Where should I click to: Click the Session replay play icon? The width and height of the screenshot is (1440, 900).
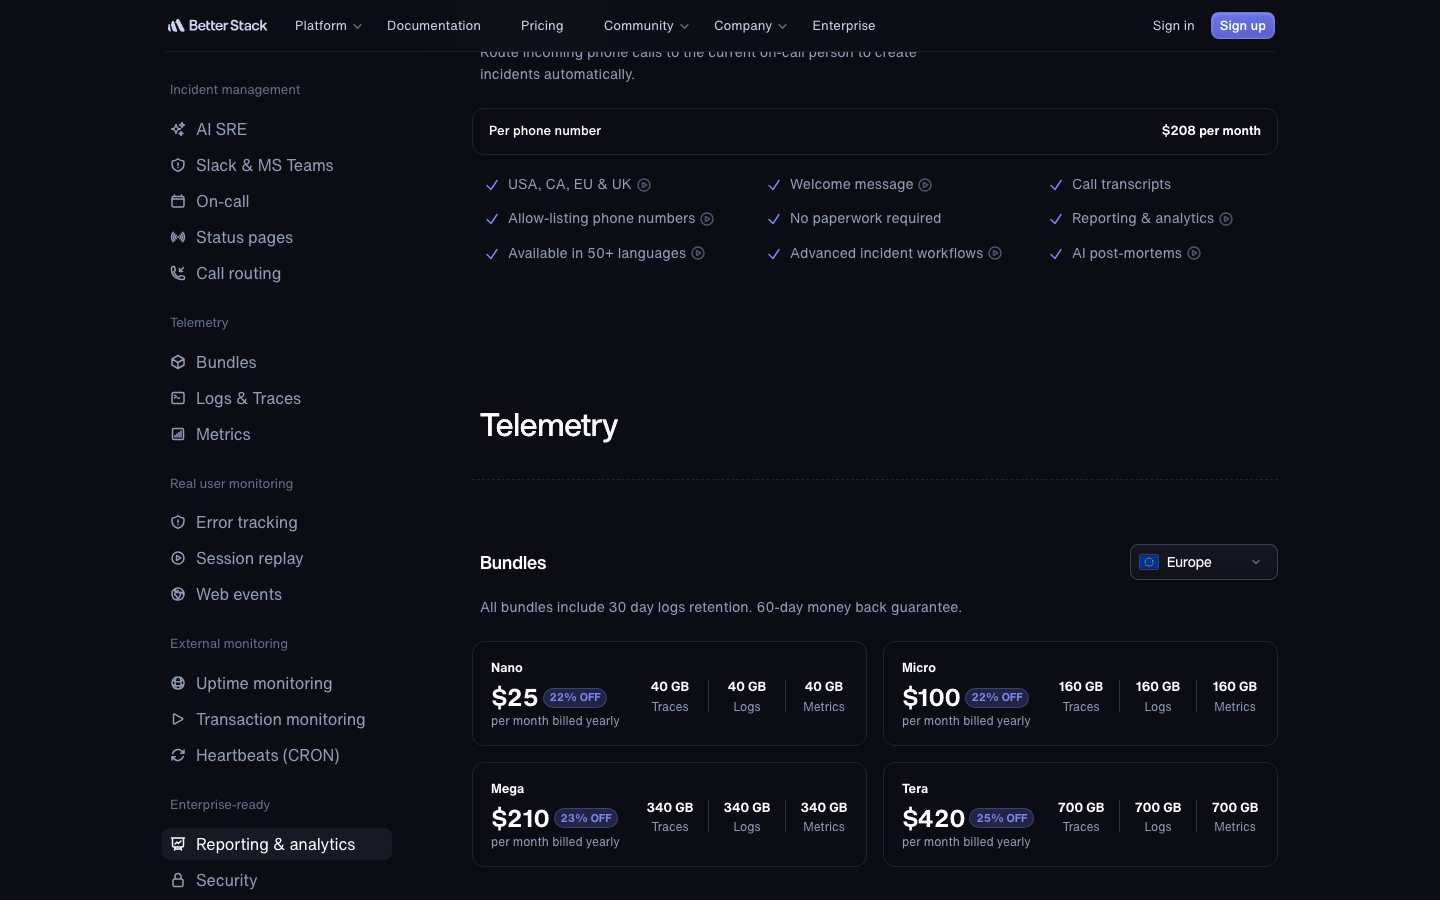pos(178,558)
